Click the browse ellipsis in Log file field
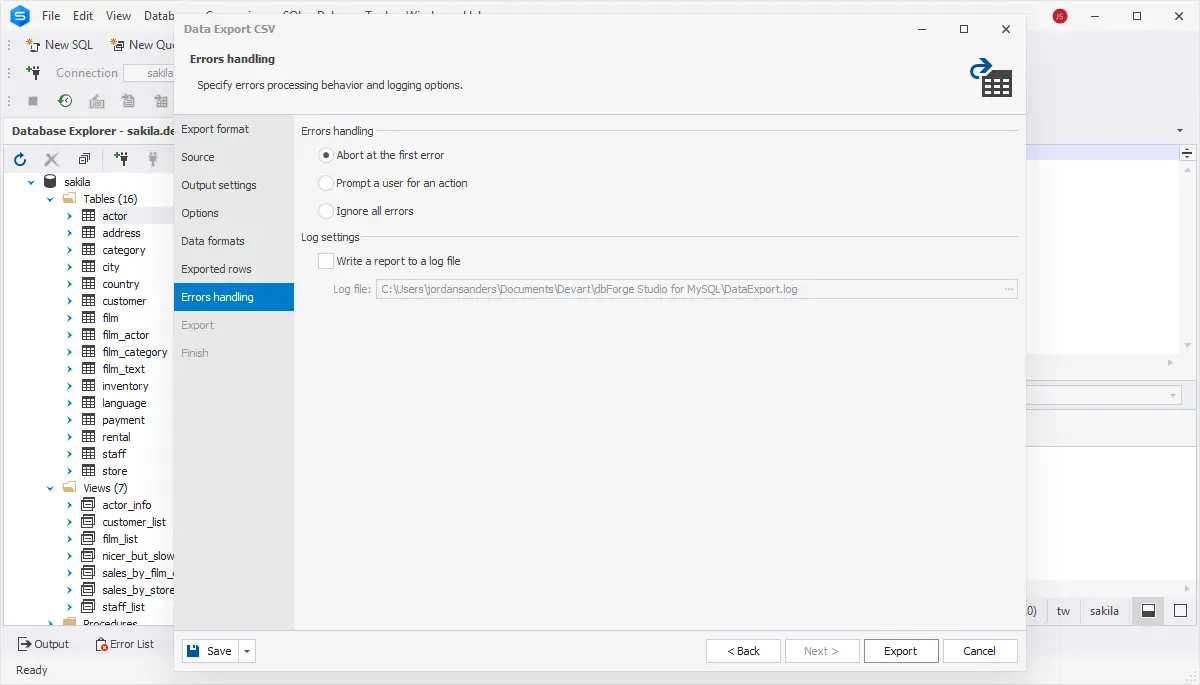 coord(1009,289)
